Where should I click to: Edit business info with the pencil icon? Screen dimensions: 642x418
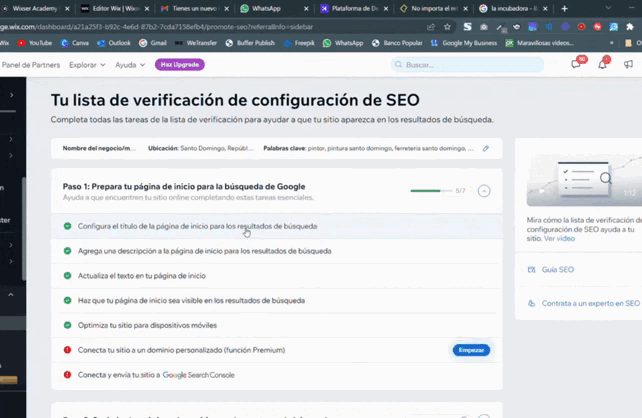tap(486, 148)
